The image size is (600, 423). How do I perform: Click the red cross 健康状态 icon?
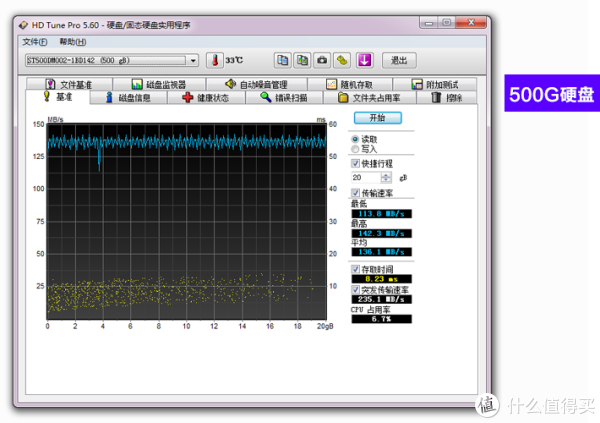[188, 98]
